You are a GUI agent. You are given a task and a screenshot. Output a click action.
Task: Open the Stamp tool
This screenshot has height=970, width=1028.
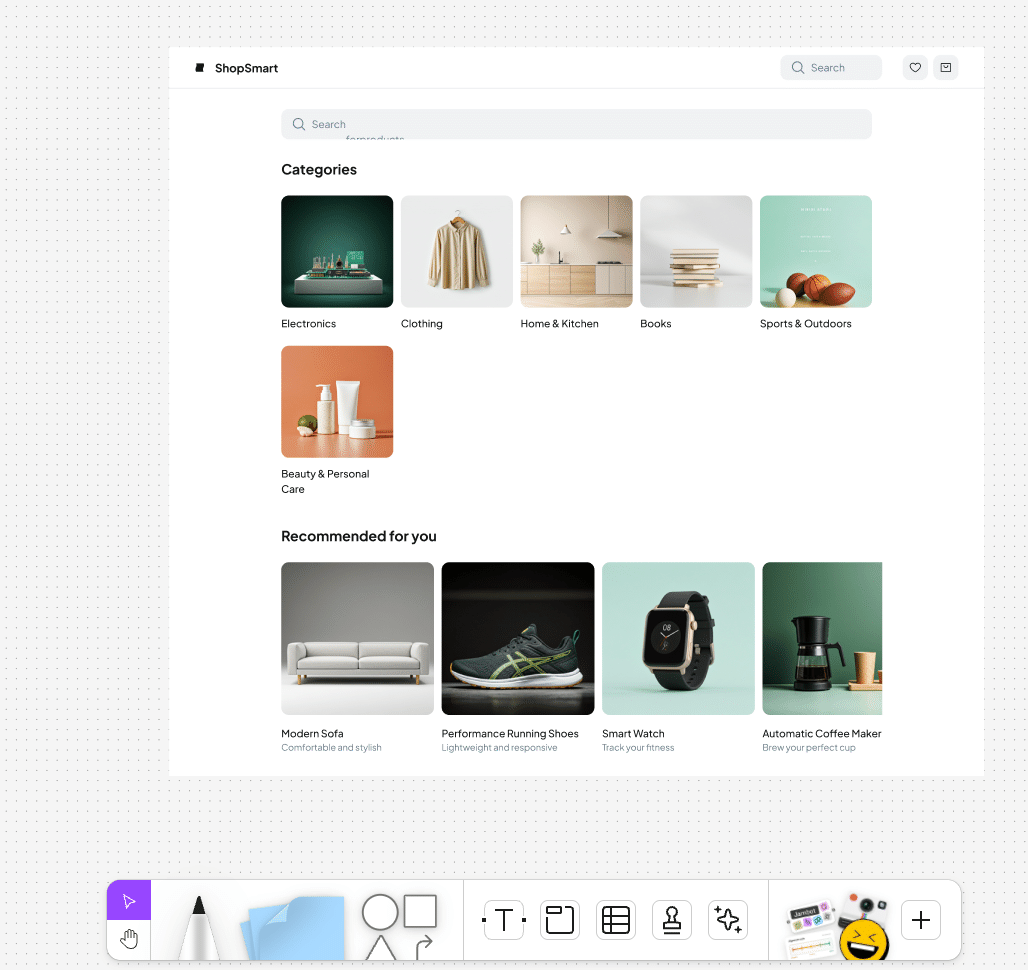(x=672, y=920)
